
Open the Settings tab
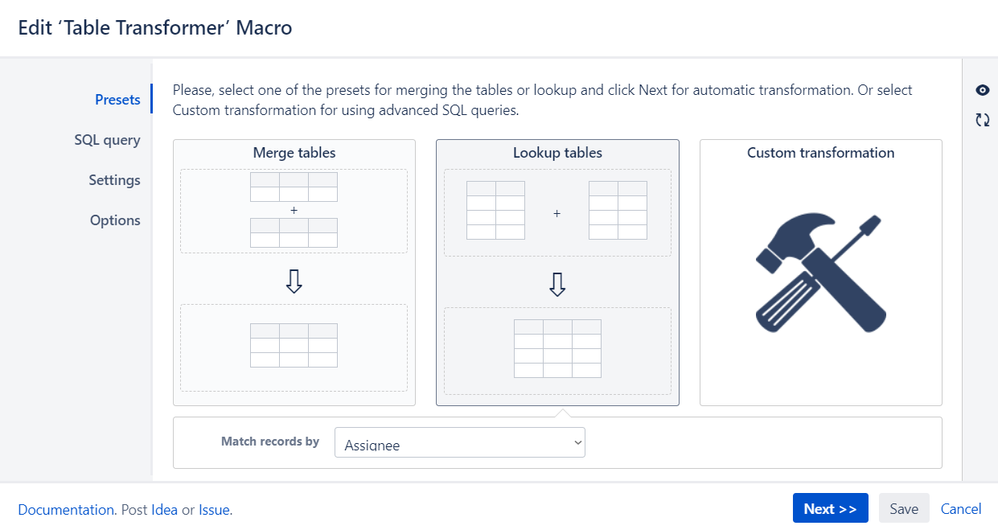[x=115, y=180]
